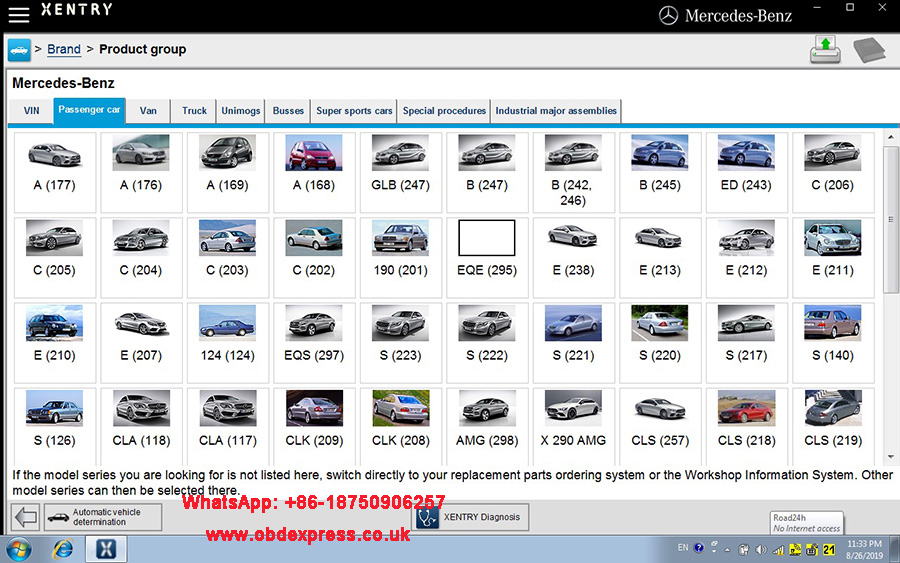The height and width of the screenshot is (563, 900).
Task: Open the Windows Start menu
Action: point(18,550)
